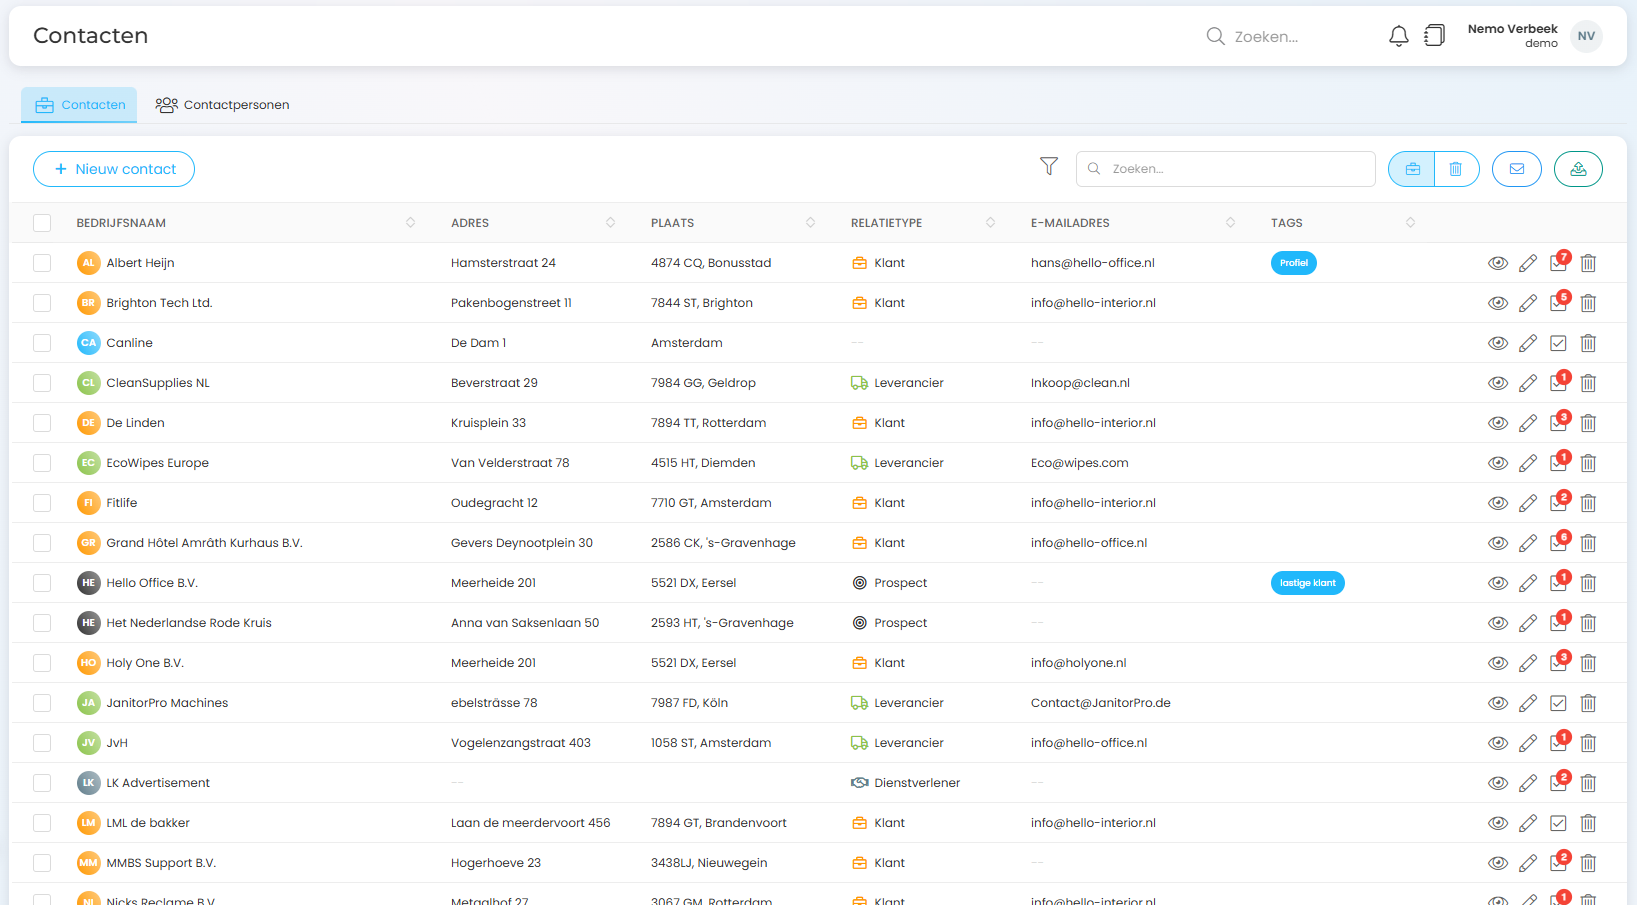This screenshot has height=905, width=1637.
Task: Sort the Relatietype column
Action: pyautogui.click(x=990, y=223)
